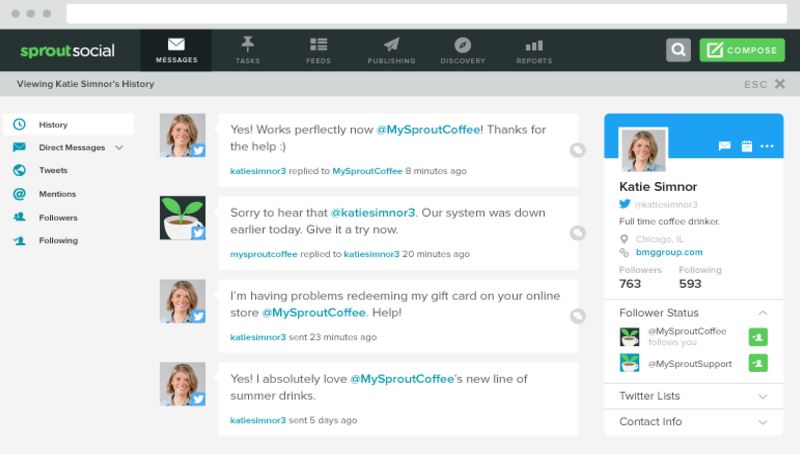
Task: Click katiesimnor3 link in 'sent 5 days ago'
Action: (258, 420)
